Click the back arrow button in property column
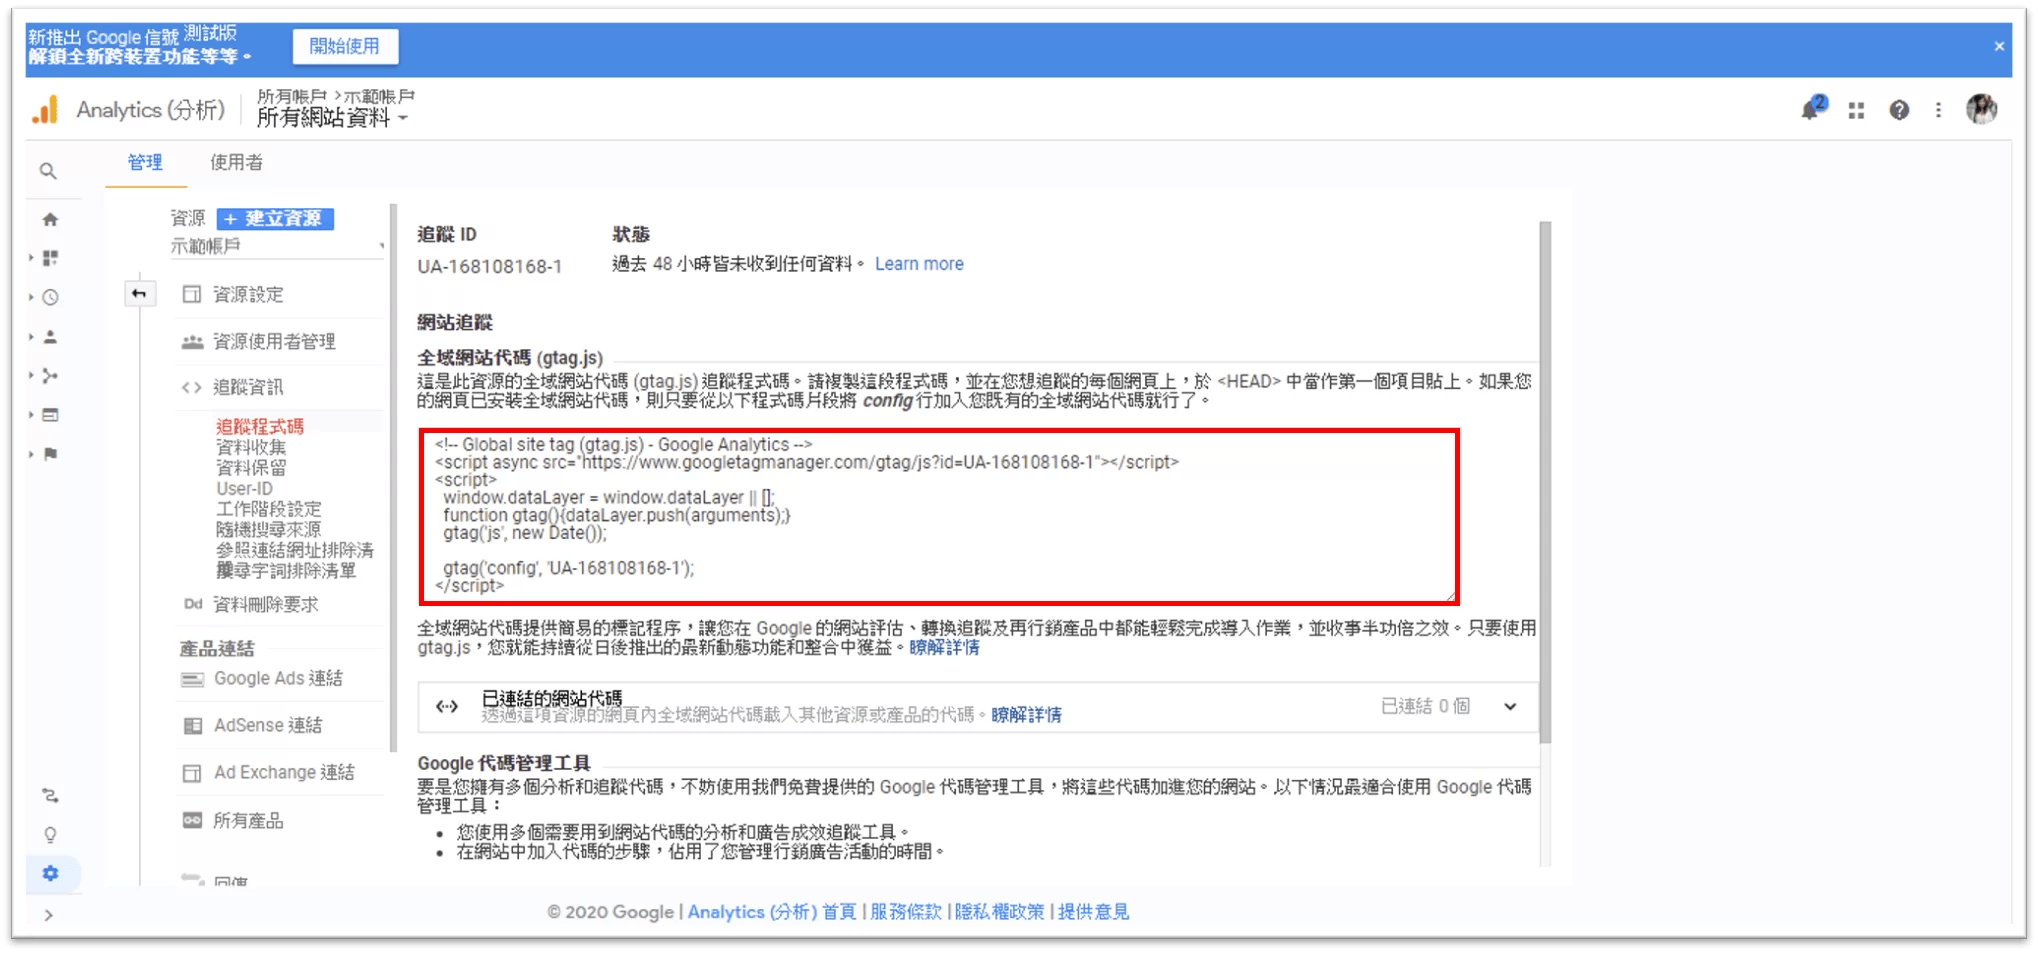2038x953 pixels. pos(139,293)
